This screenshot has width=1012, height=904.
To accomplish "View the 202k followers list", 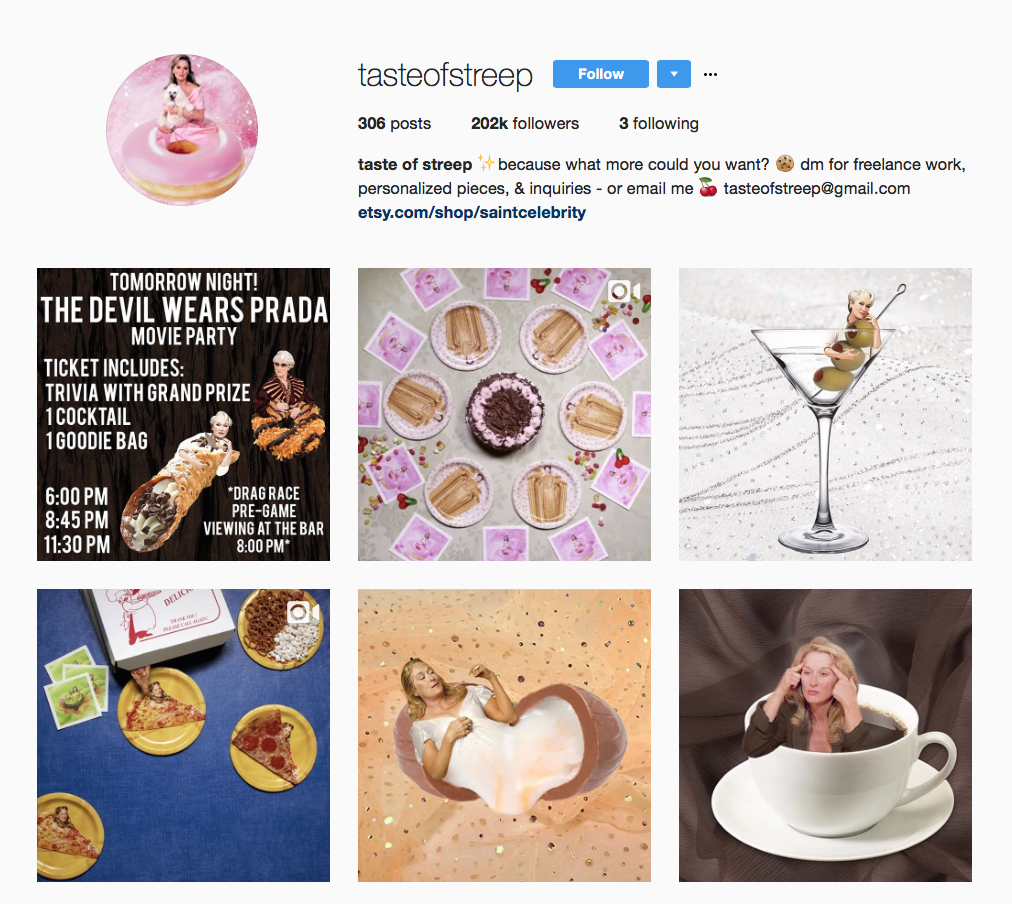I will [525, 123].
